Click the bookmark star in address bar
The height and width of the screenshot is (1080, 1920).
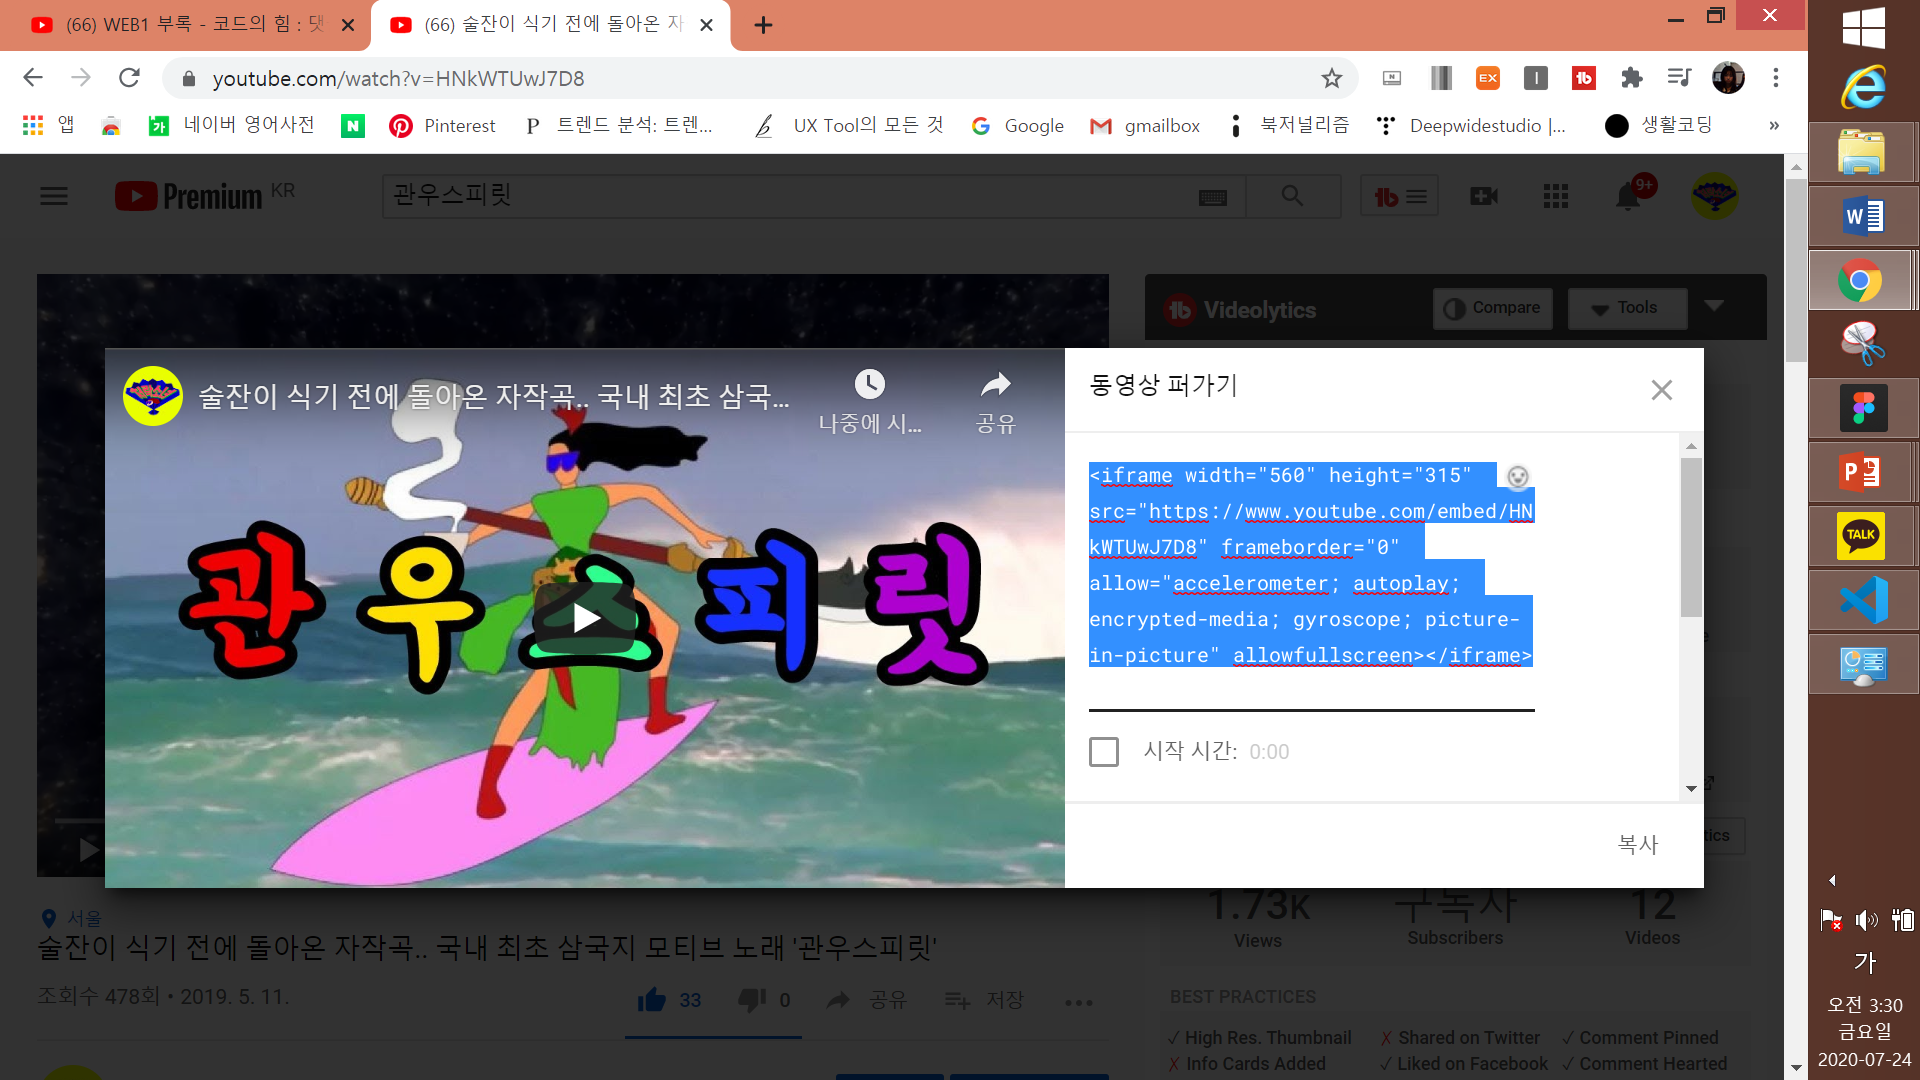[1331, 78]
